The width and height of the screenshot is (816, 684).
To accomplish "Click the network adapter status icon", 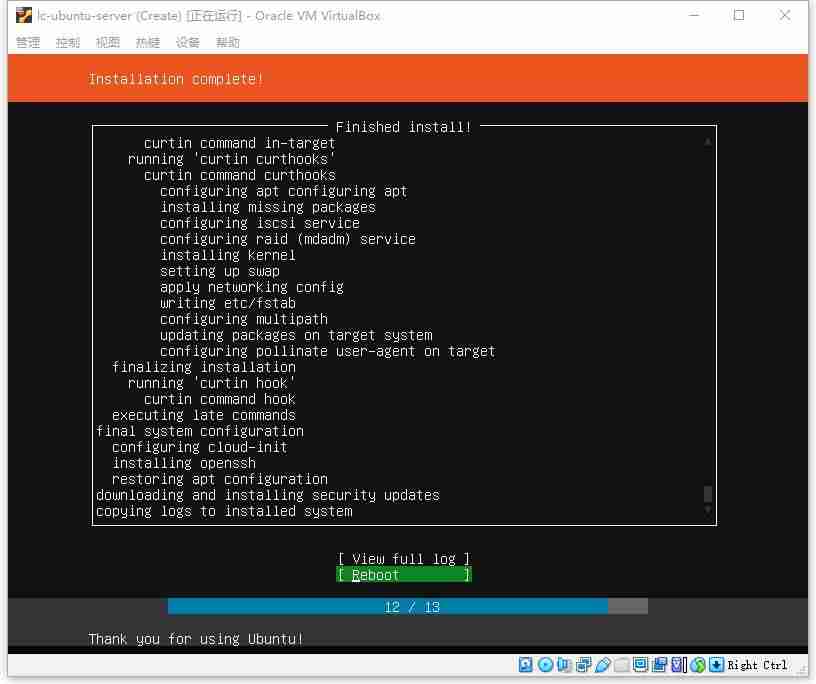I will (x=583, y=664).
